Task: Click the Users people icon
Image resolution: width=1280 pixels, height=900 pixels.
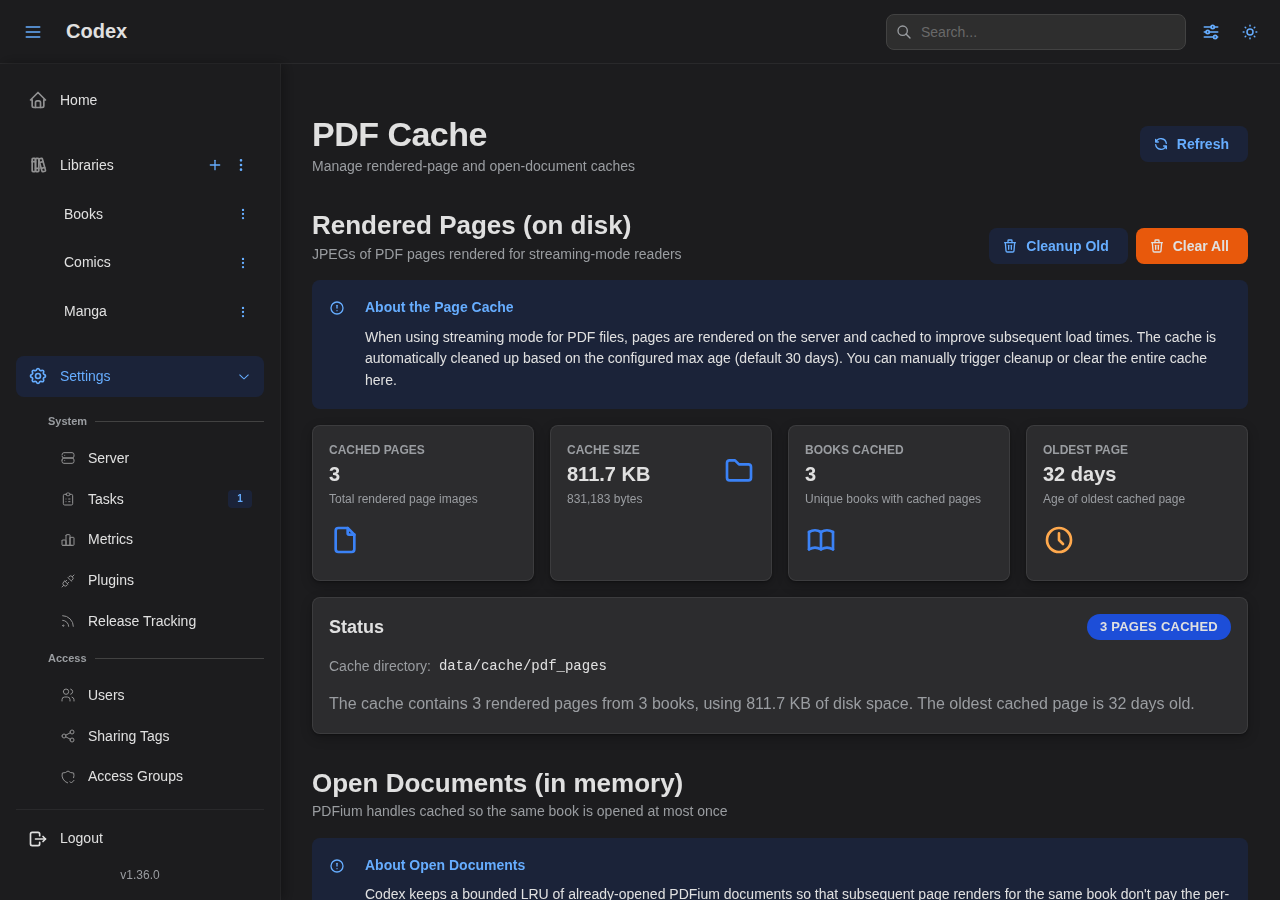Action: click(x=68, y=695)
